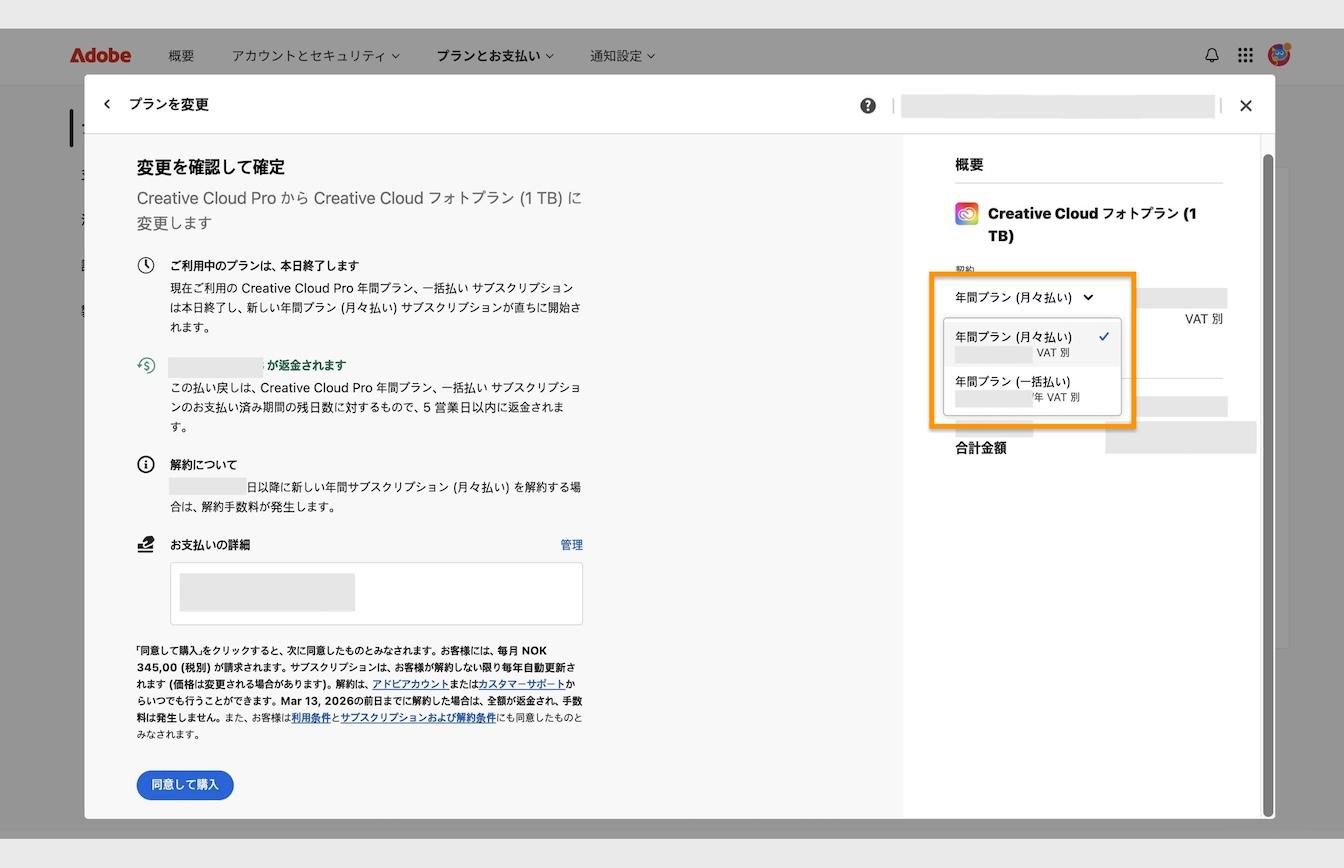Open the 年間プラン (月々払い) plan dropdown

1022,297
